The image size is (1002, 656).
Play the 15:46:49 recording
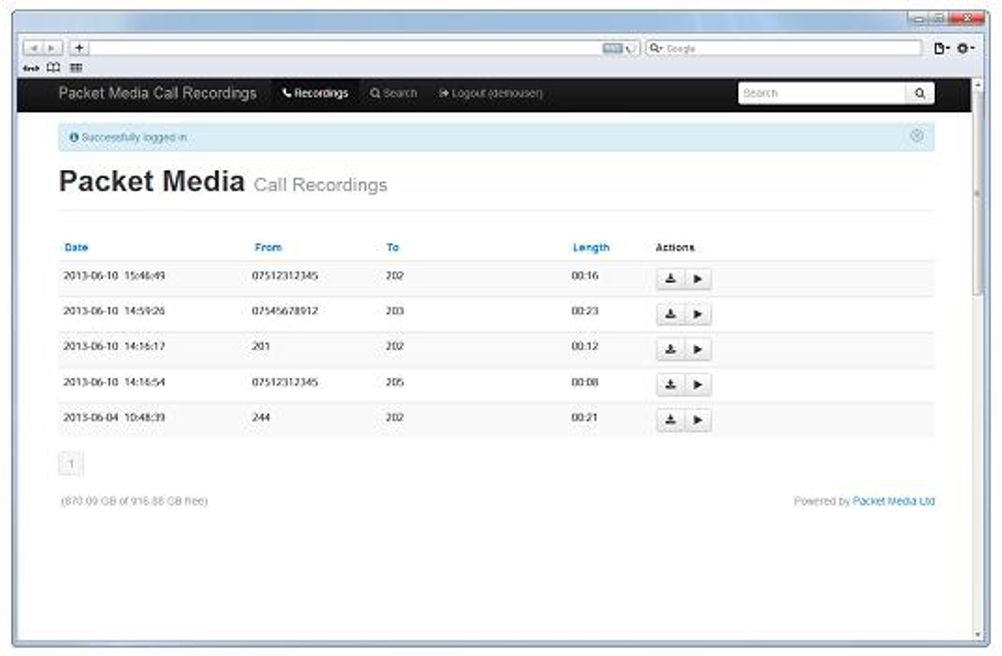pos(698,278)
